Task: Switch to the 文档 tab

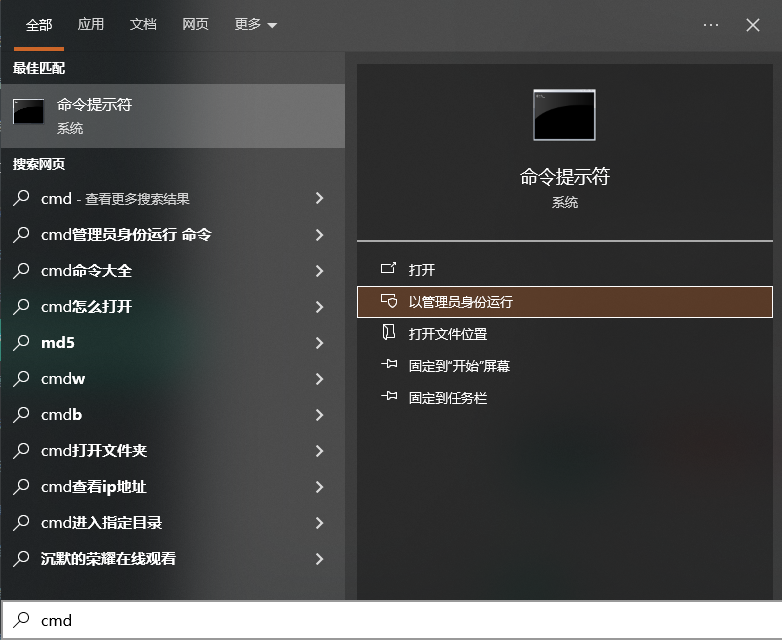Action: point(143,24)
